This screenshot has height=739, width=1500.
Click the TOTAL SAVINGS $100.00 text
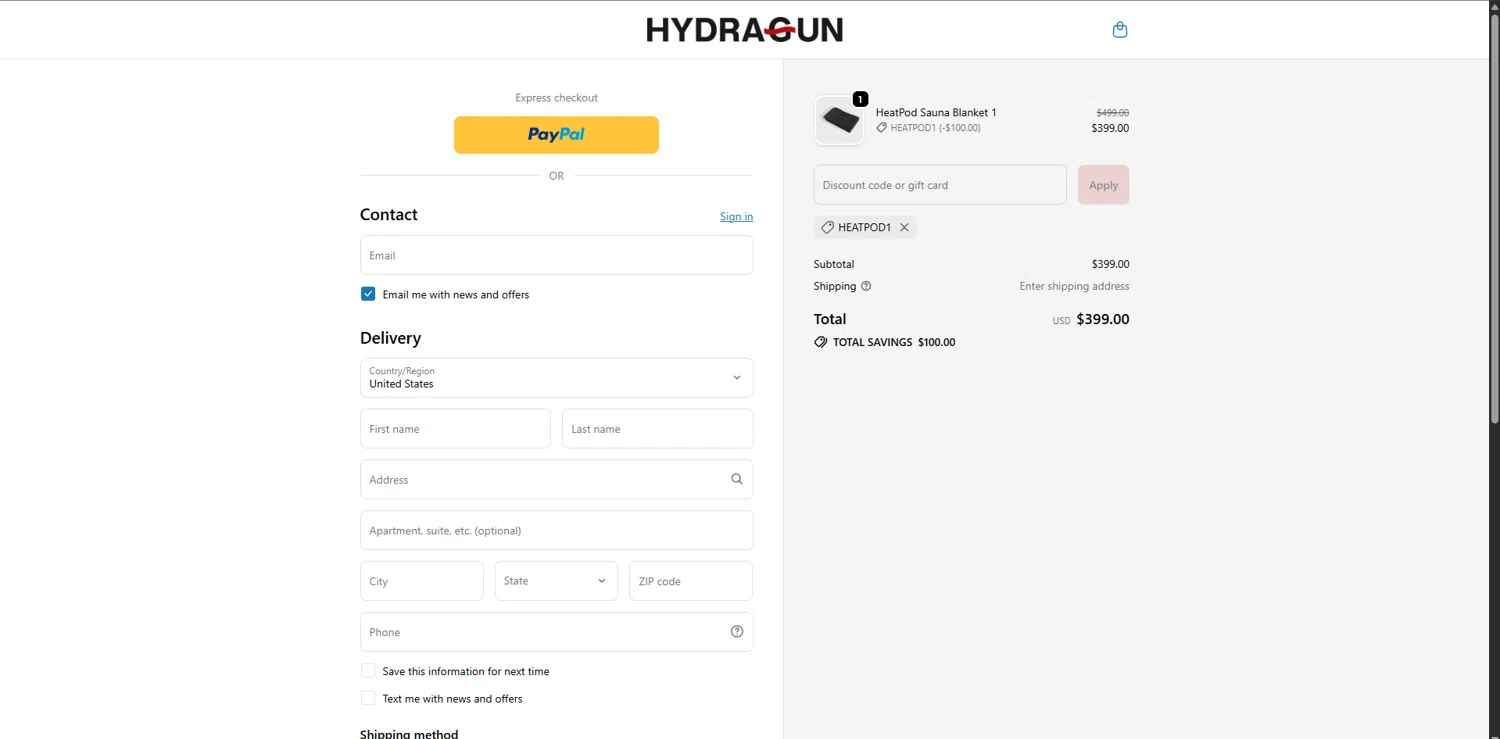[x=894, y=342]
